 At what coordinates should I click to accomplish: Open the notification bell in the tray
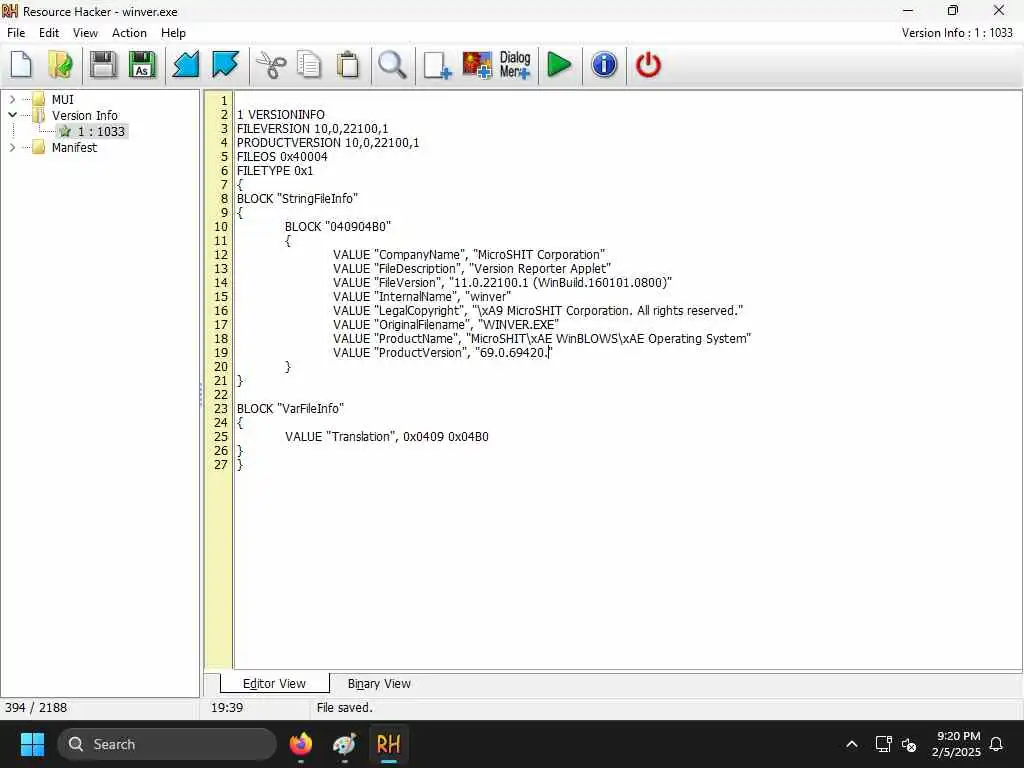[x=996, y=744]
